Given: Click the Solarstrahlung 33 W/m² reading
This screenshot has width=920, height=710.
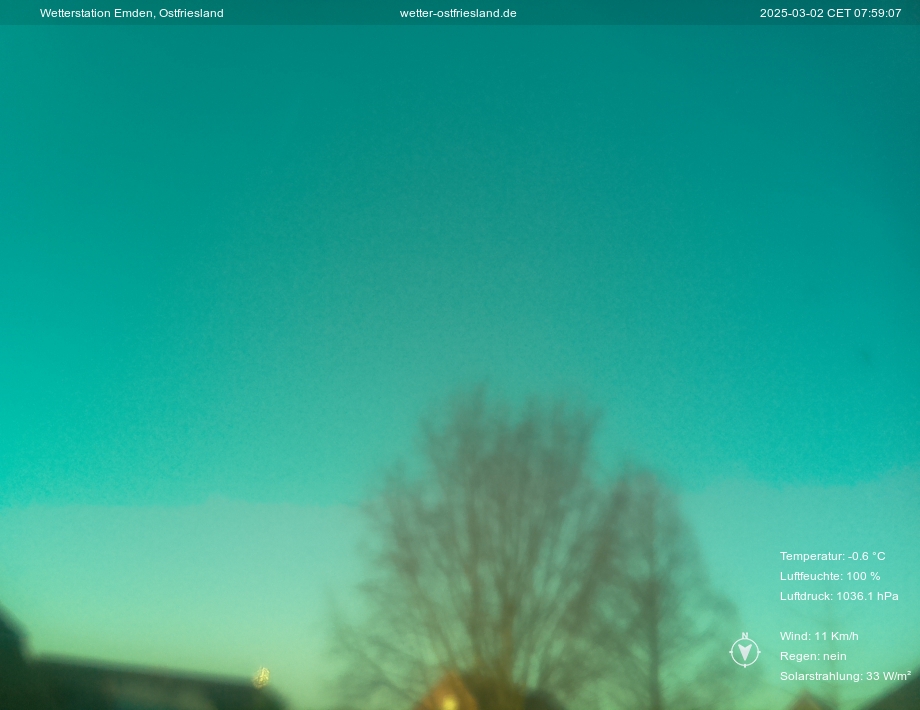Looking at the screenshot, I should tap(845, 676).
